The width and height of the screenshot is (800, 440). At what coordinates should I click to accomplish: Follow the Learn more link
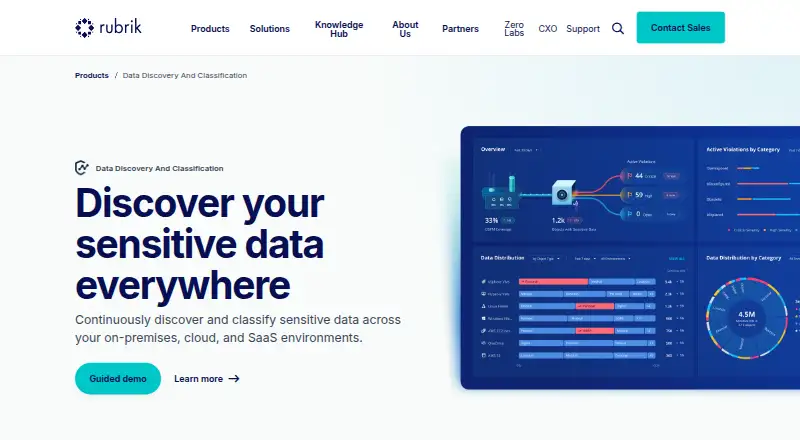click(207, 379)
